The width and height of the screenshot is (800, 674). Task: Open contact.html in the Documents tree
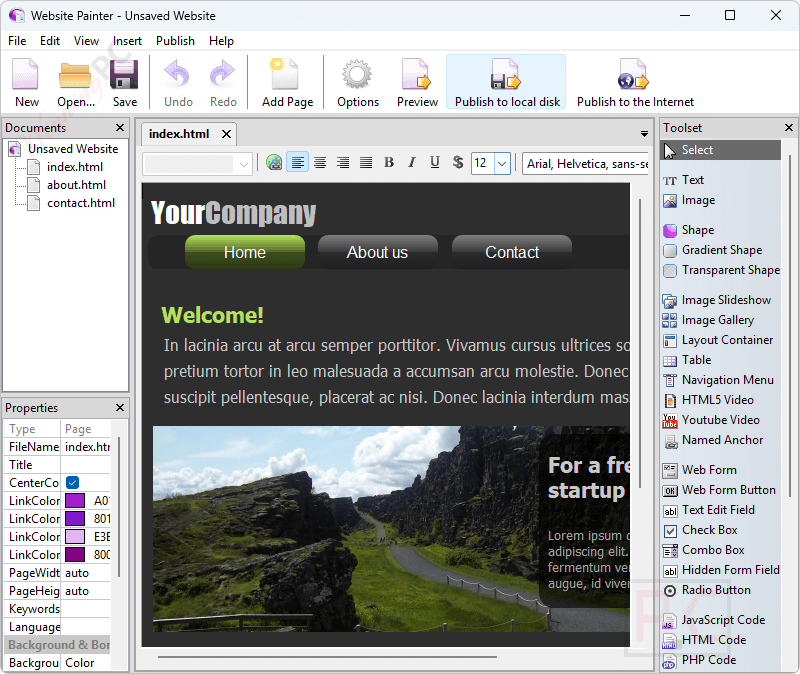click(81, 203)
